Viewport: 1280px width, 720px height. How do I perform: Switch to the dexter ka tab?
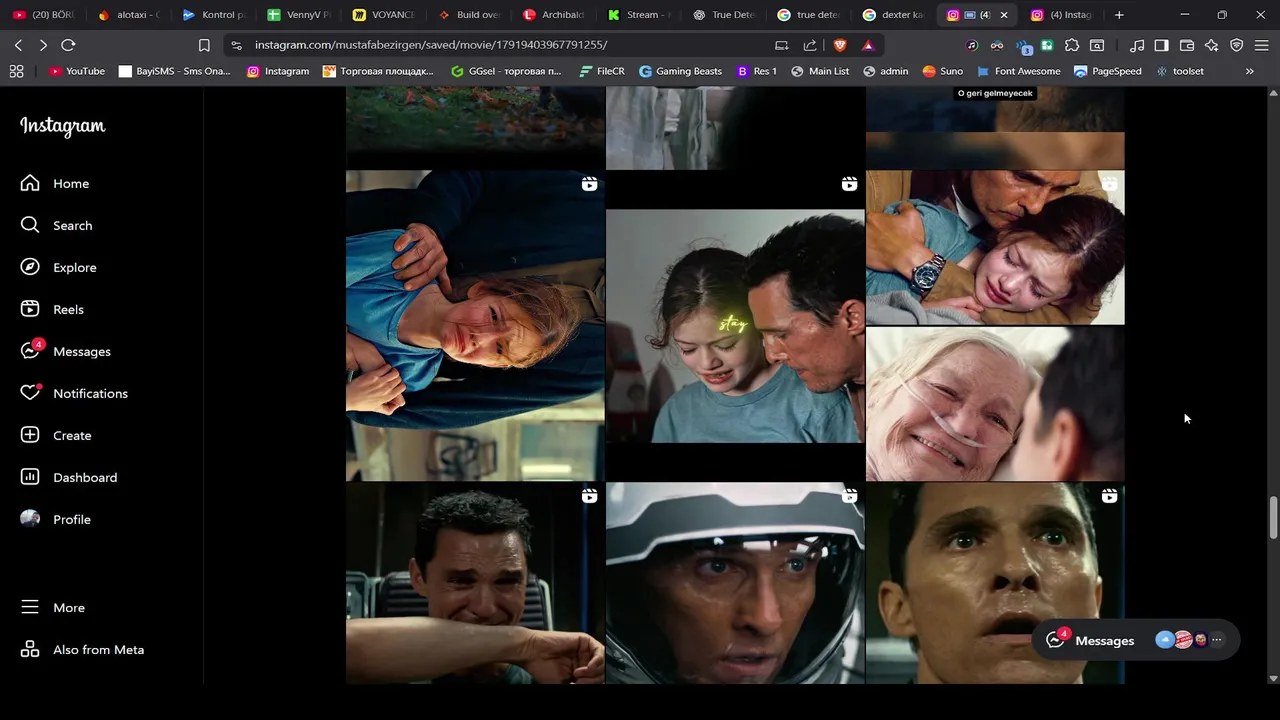[895, 15]
